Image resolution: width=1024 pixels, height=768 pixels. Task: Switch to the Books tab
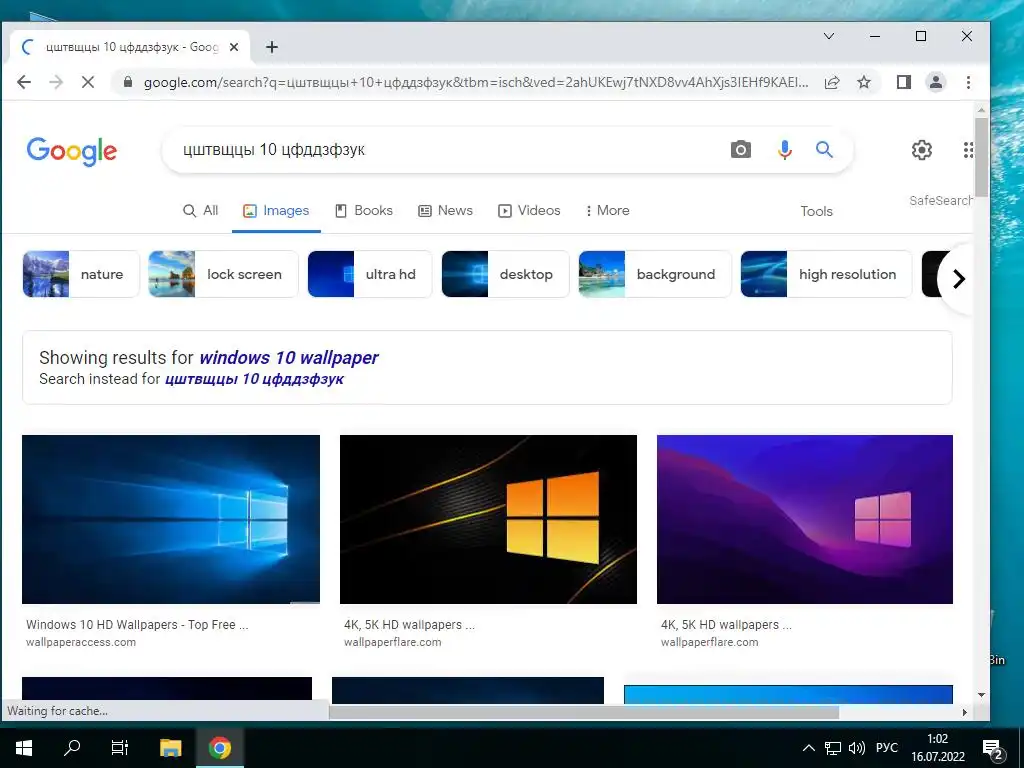coord(364,210)
